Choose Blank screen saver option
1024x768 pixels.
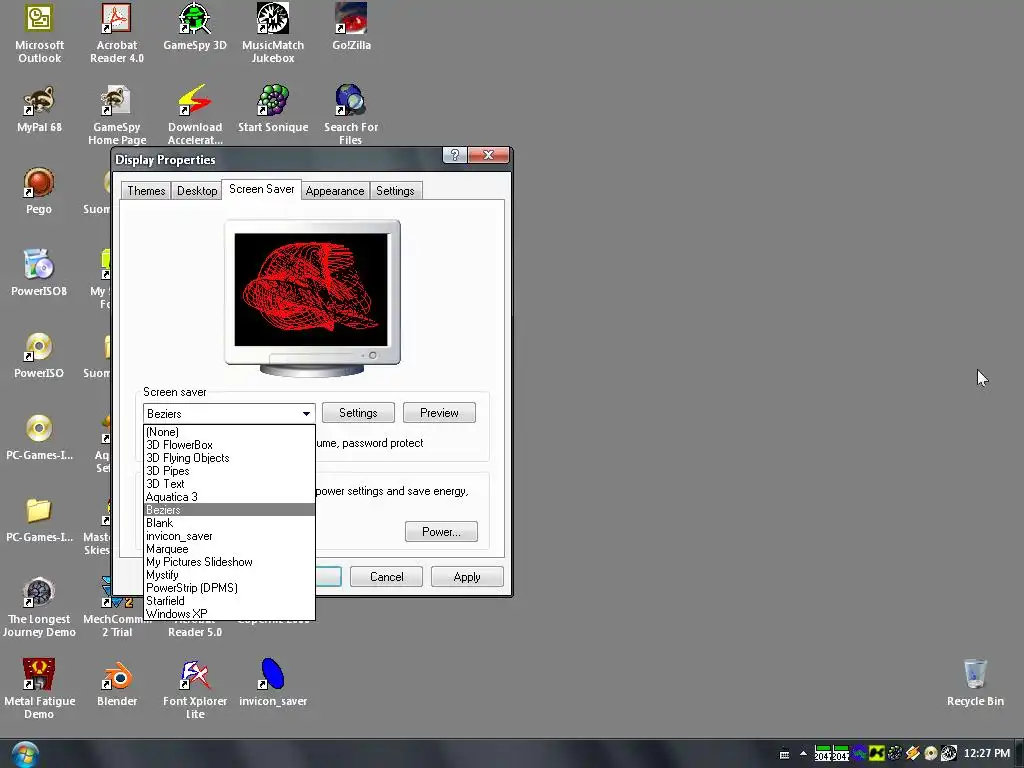[x=229, y=523]
